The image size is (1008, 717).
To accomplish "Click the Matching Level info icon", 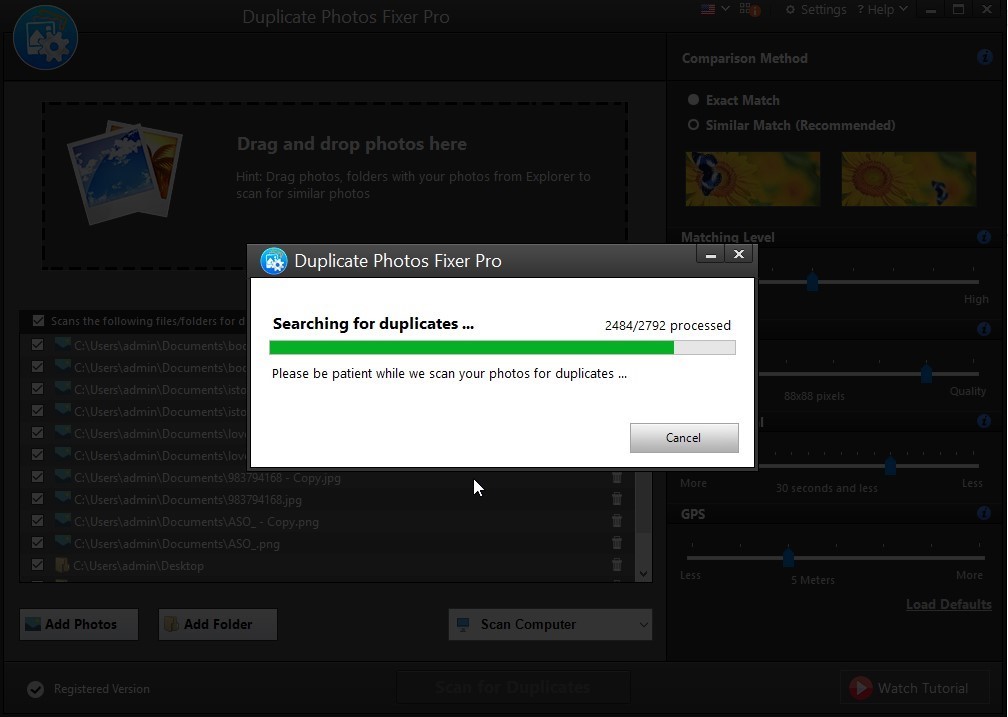I will point(984,237).
